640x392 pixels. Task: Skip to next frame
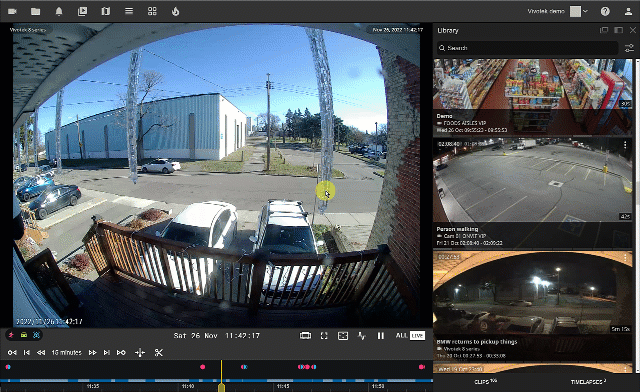107,352
